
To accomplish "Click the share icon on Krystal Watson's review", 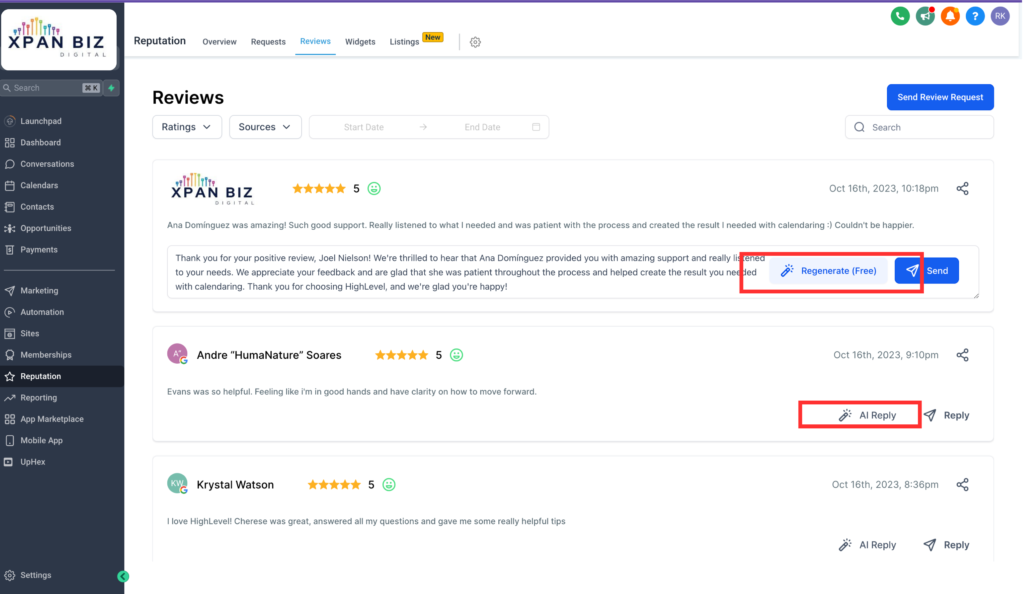I will [962, 484].
